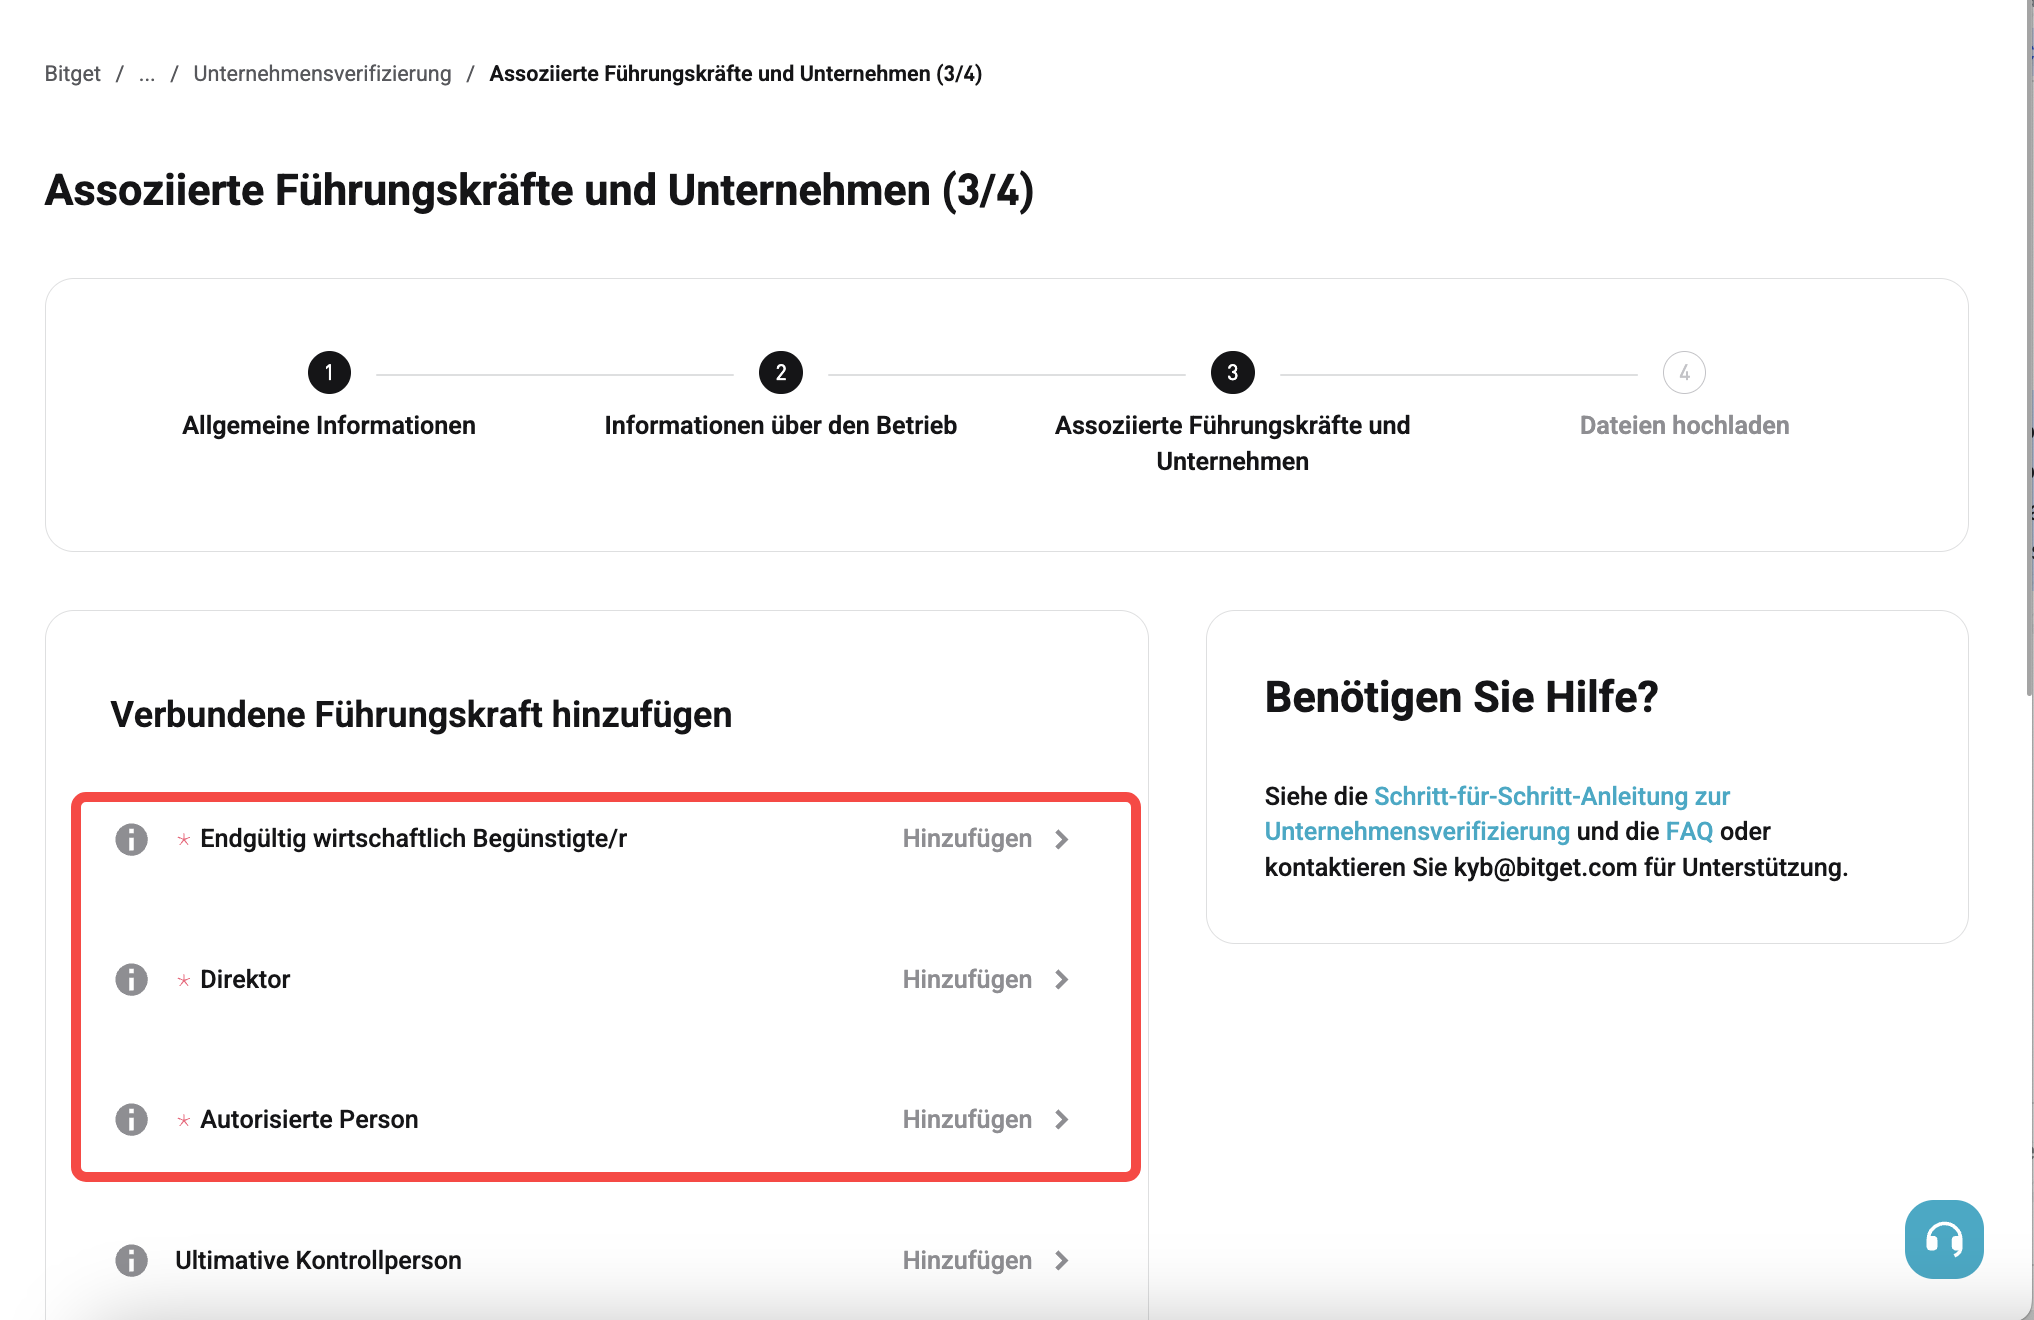Open info icon beside Ultimative Kontrollperson

131,1260
